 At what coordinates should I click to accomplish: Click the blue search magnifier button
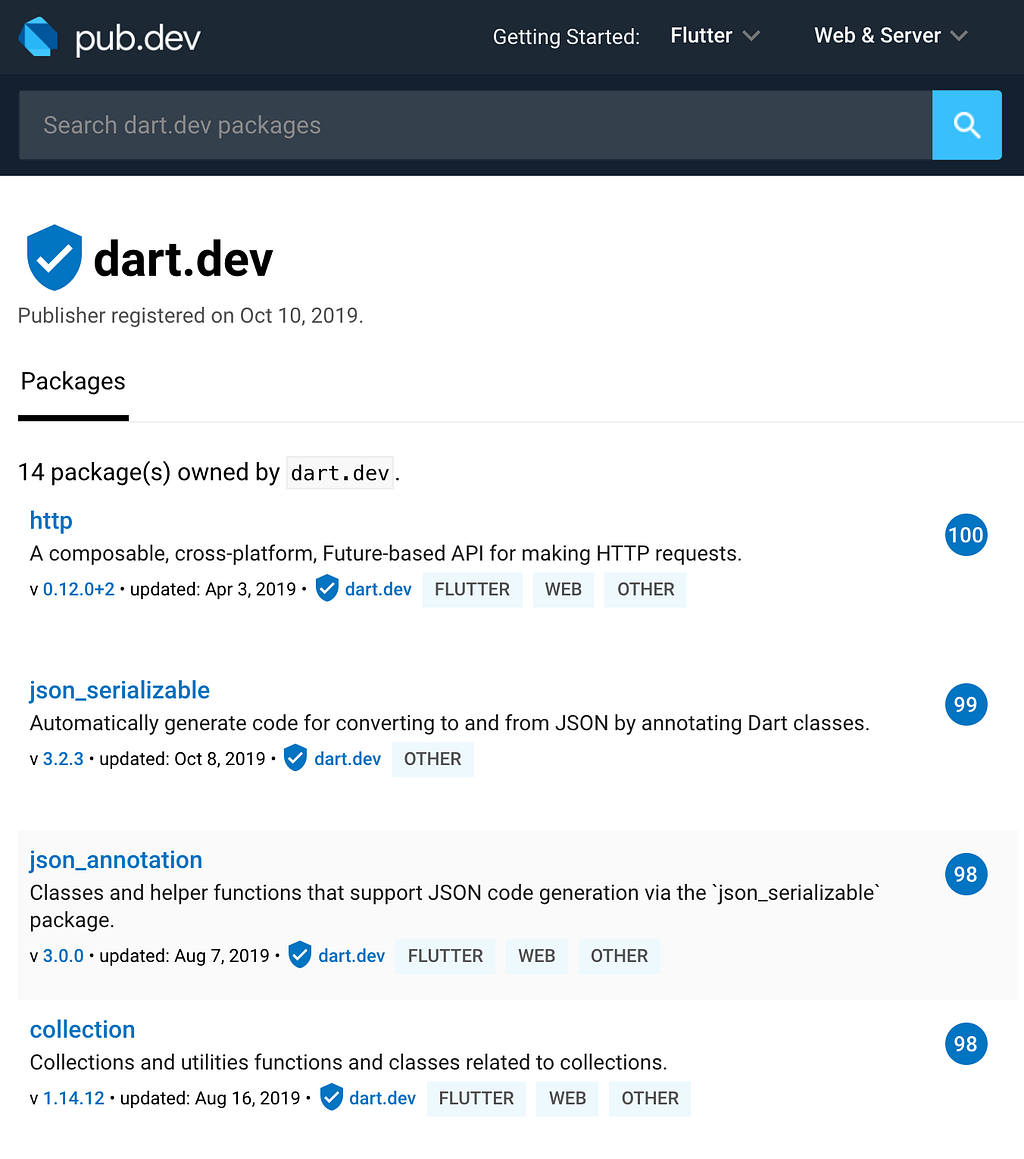[x=966, y=125]
